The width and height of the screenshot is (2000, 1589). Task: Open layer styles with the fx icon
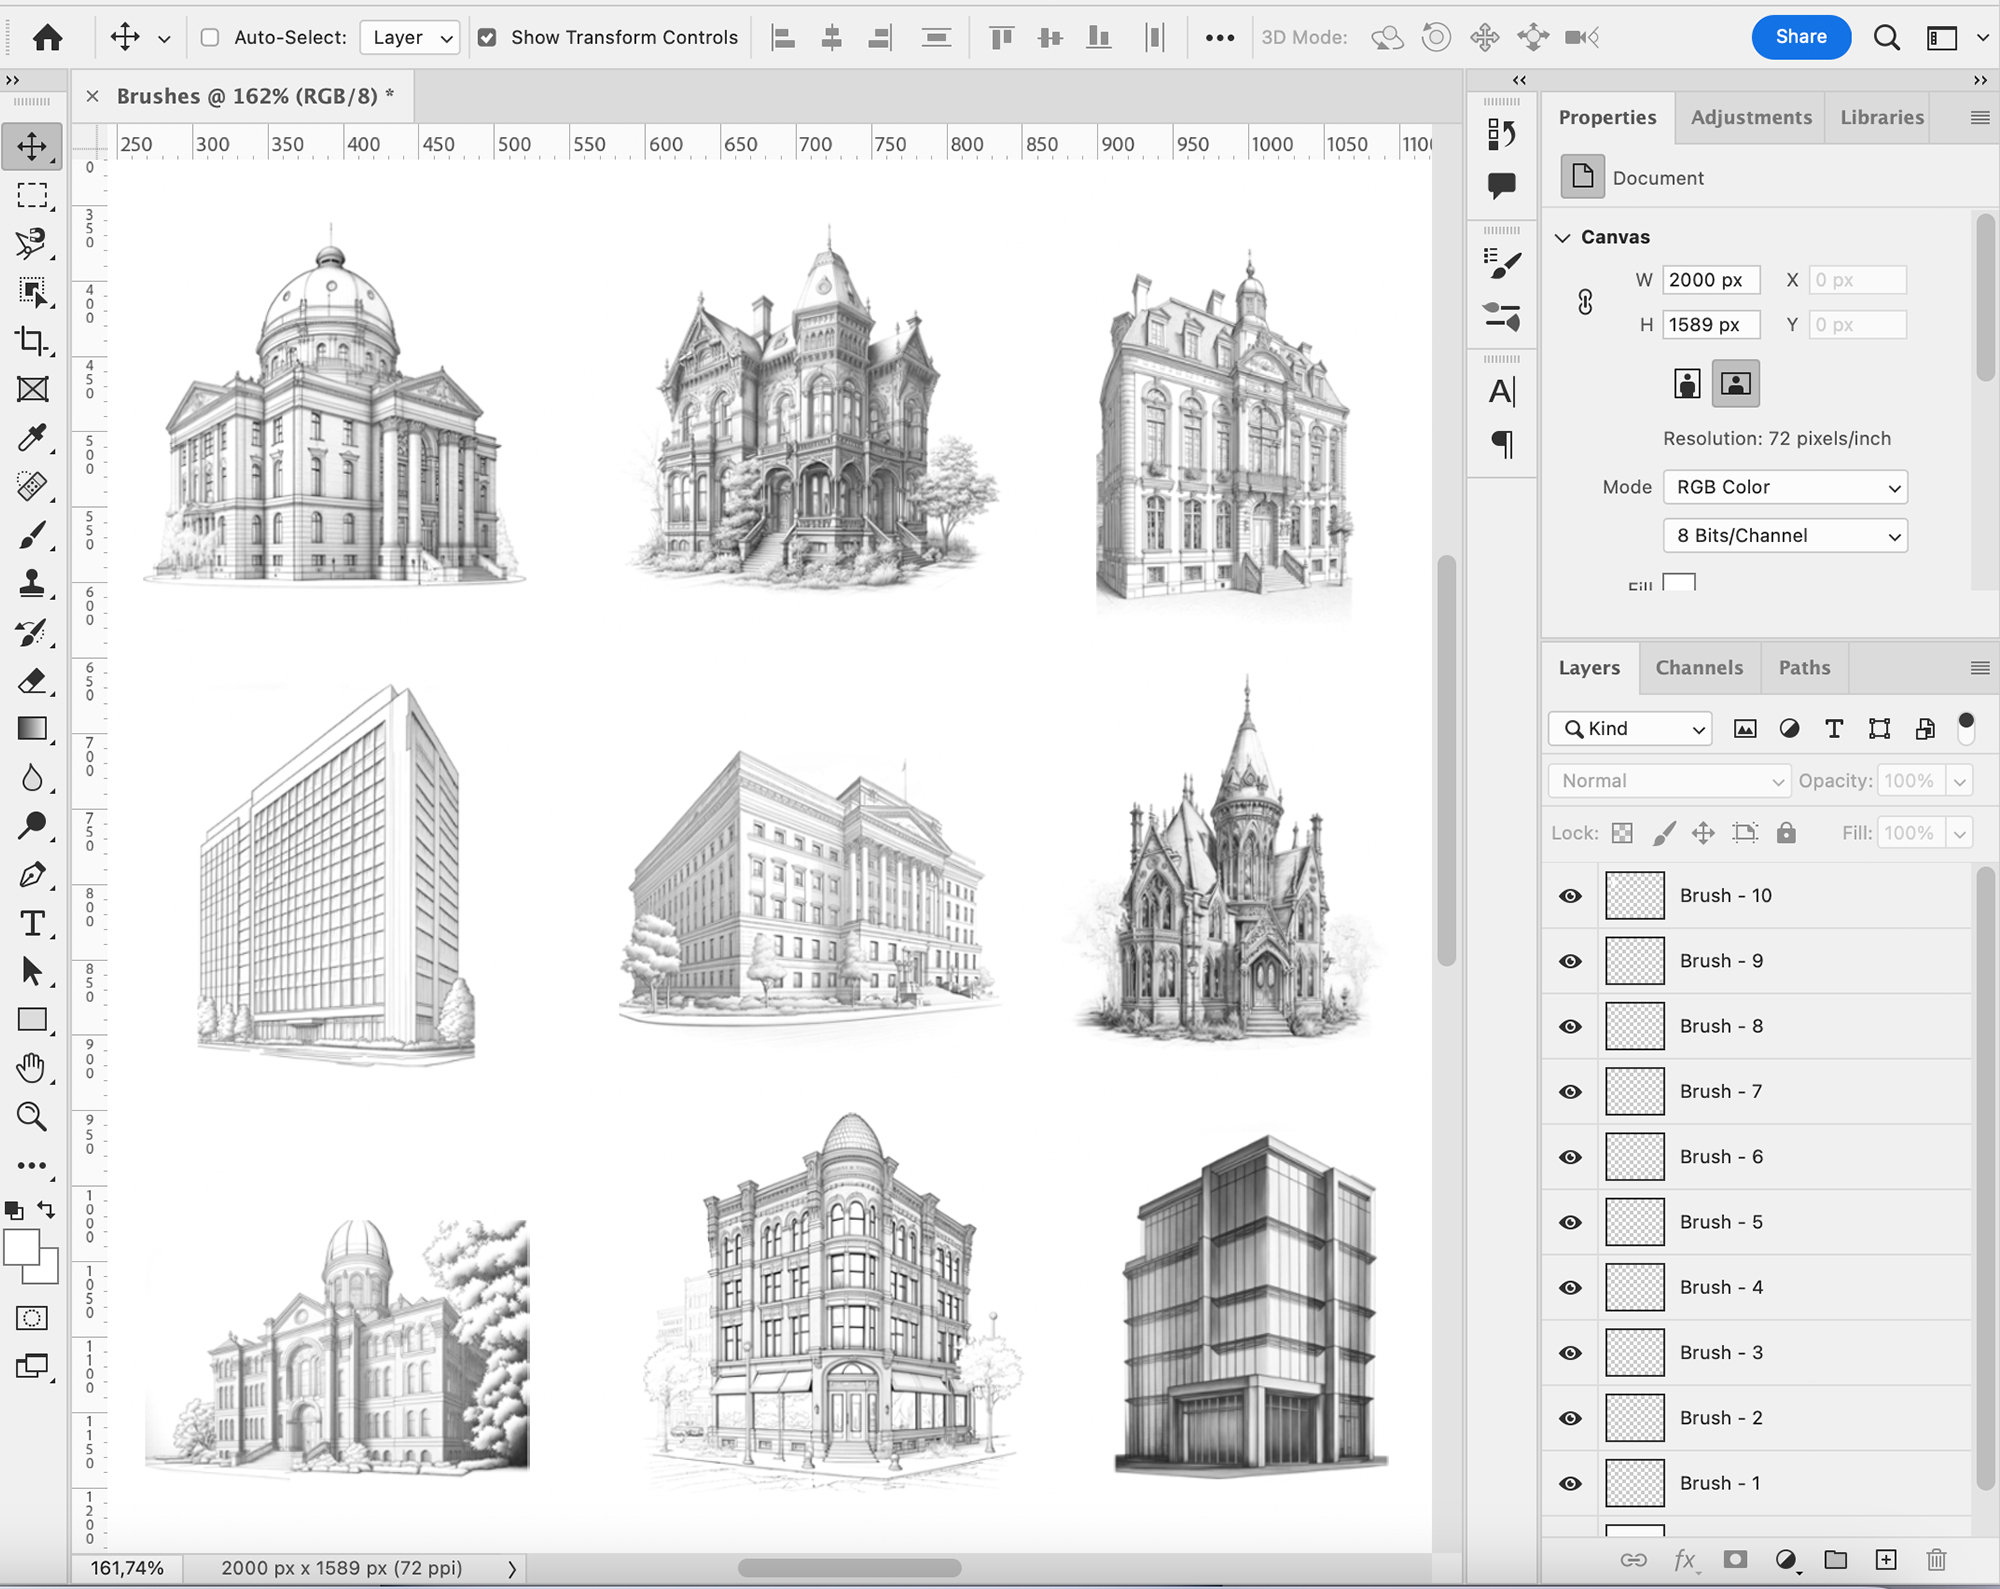coord(1686,1559)
